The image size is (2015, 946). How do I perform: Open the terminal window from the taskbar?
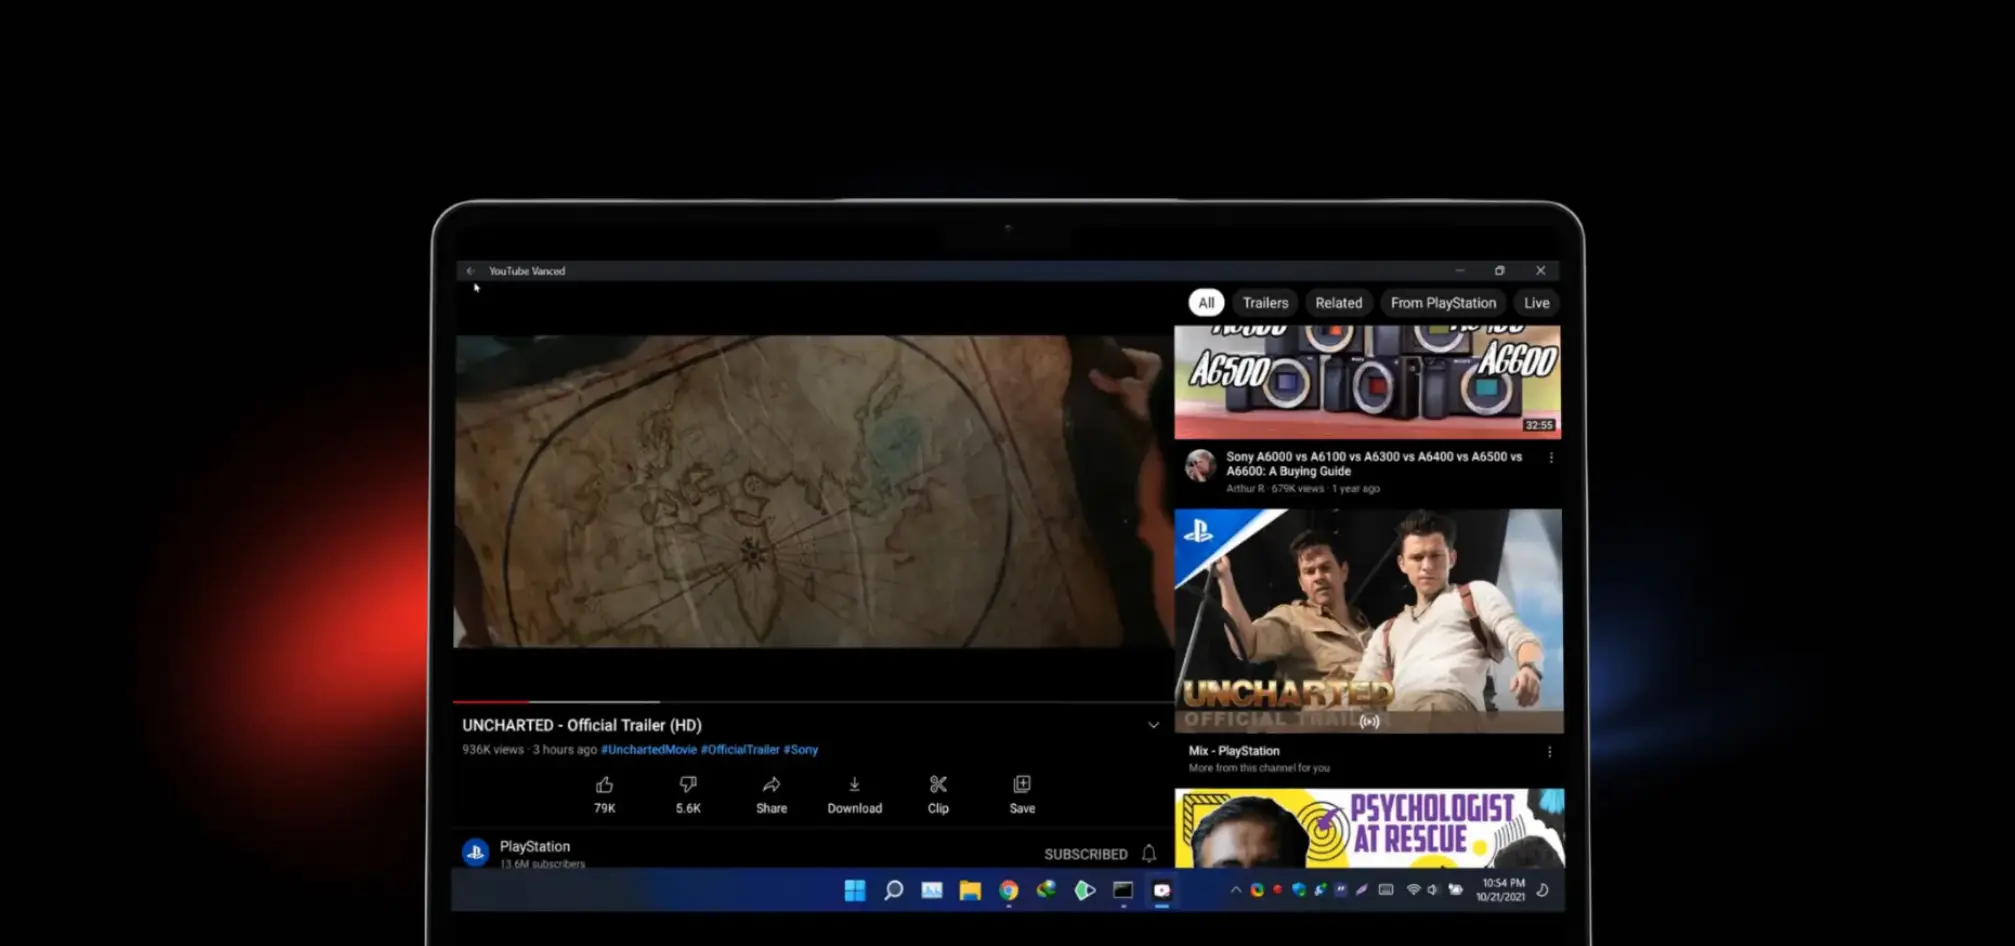click(1123, 890)
